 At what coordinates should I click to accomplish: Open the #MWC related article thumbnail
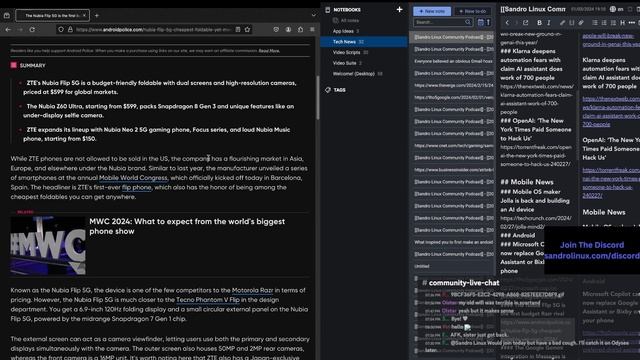(x=48, y=245)
